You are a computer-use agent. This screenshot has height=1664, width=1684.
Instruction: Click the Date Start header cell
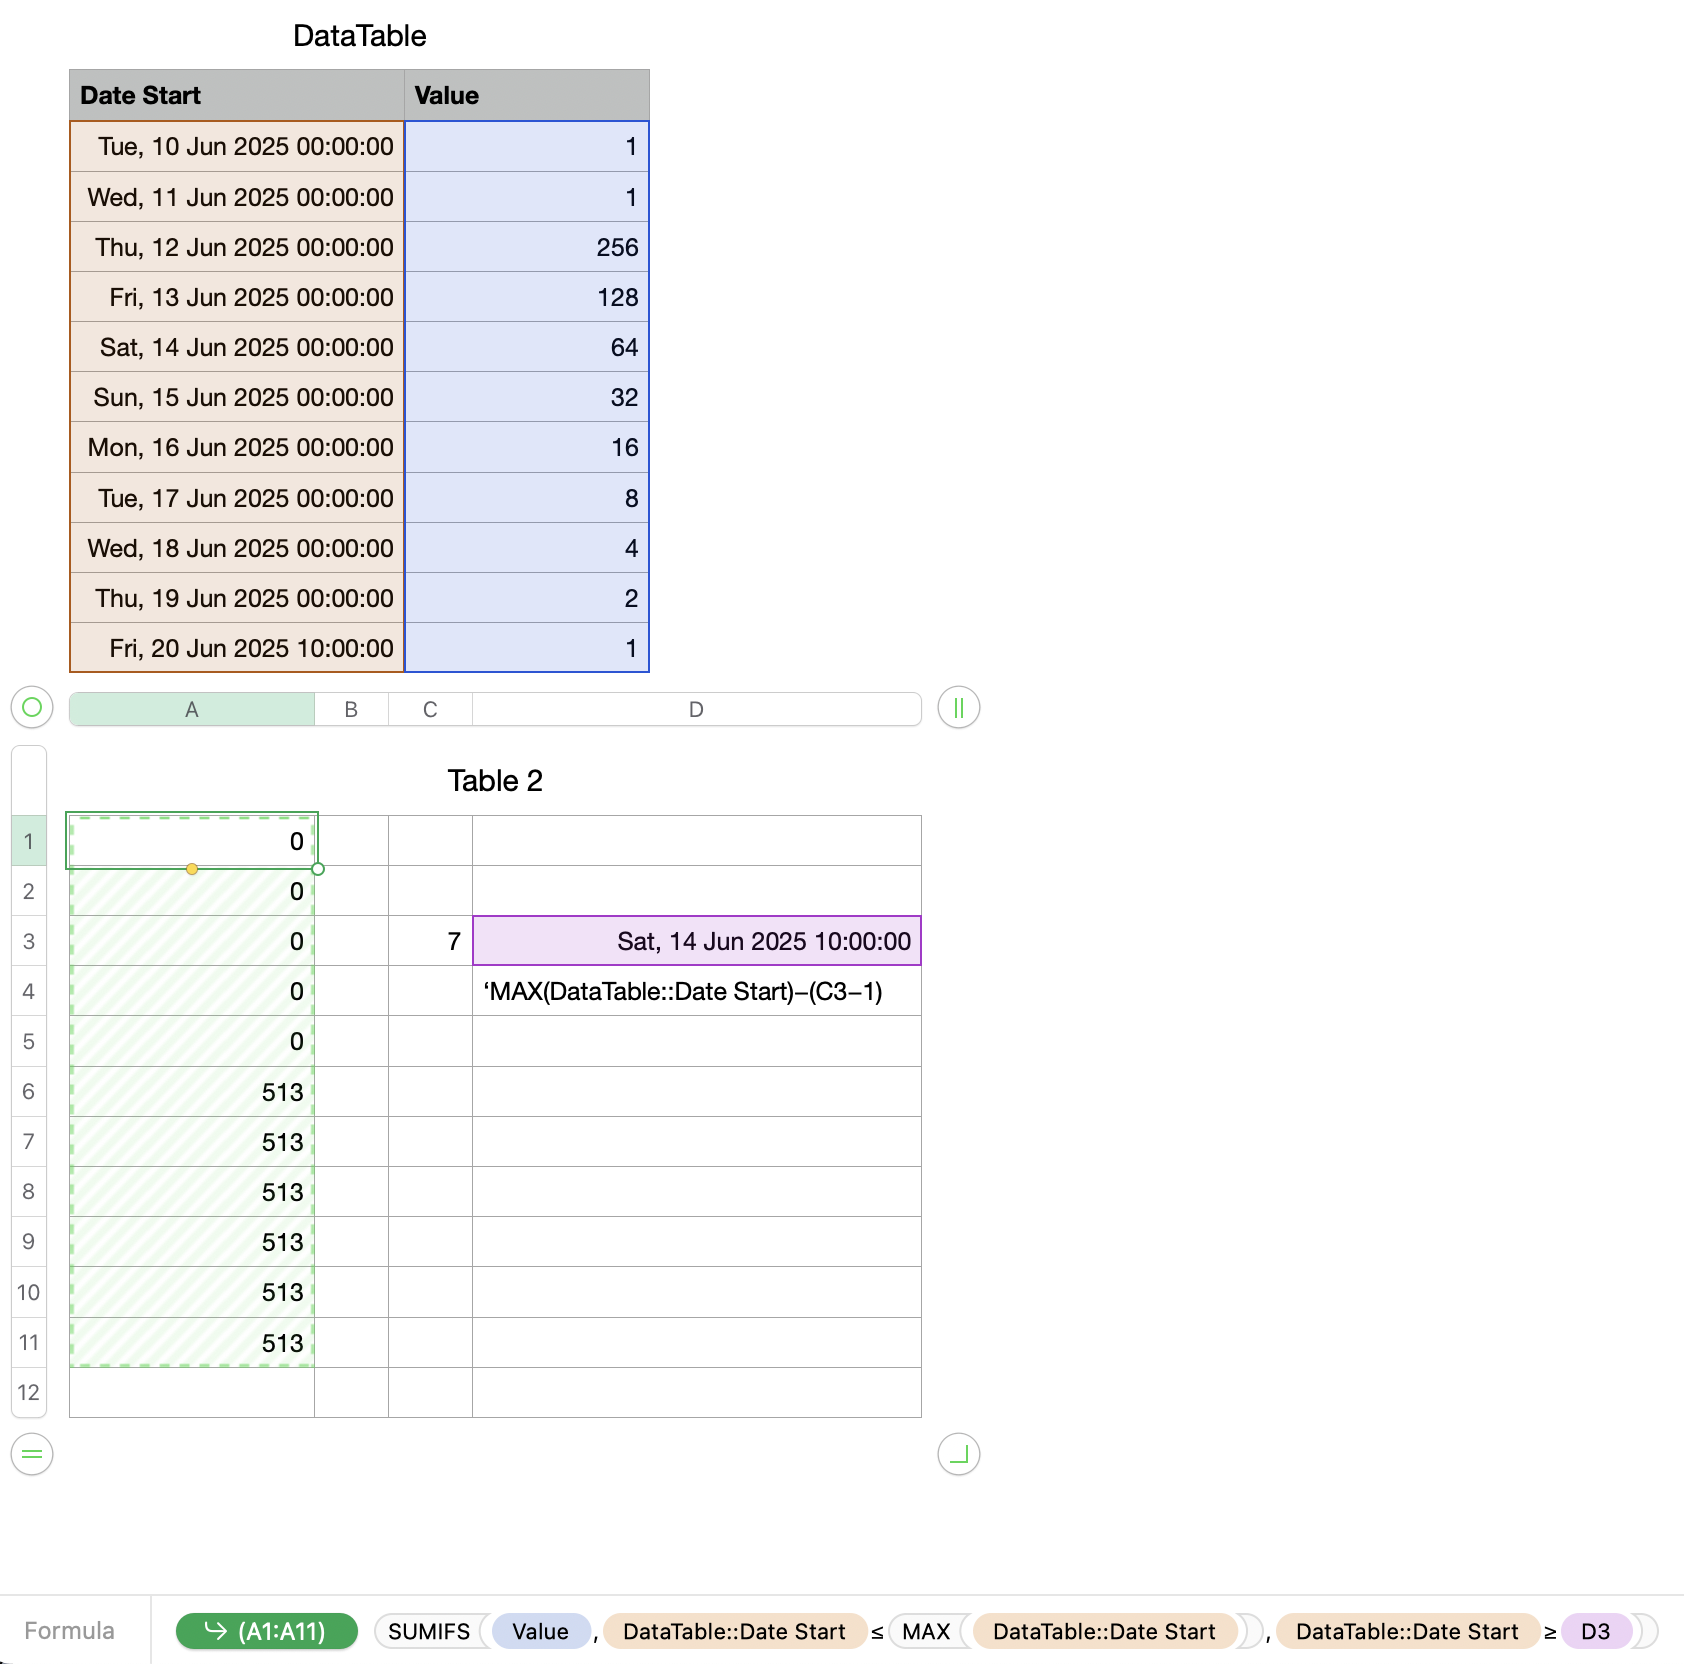(x=237, y=95)
